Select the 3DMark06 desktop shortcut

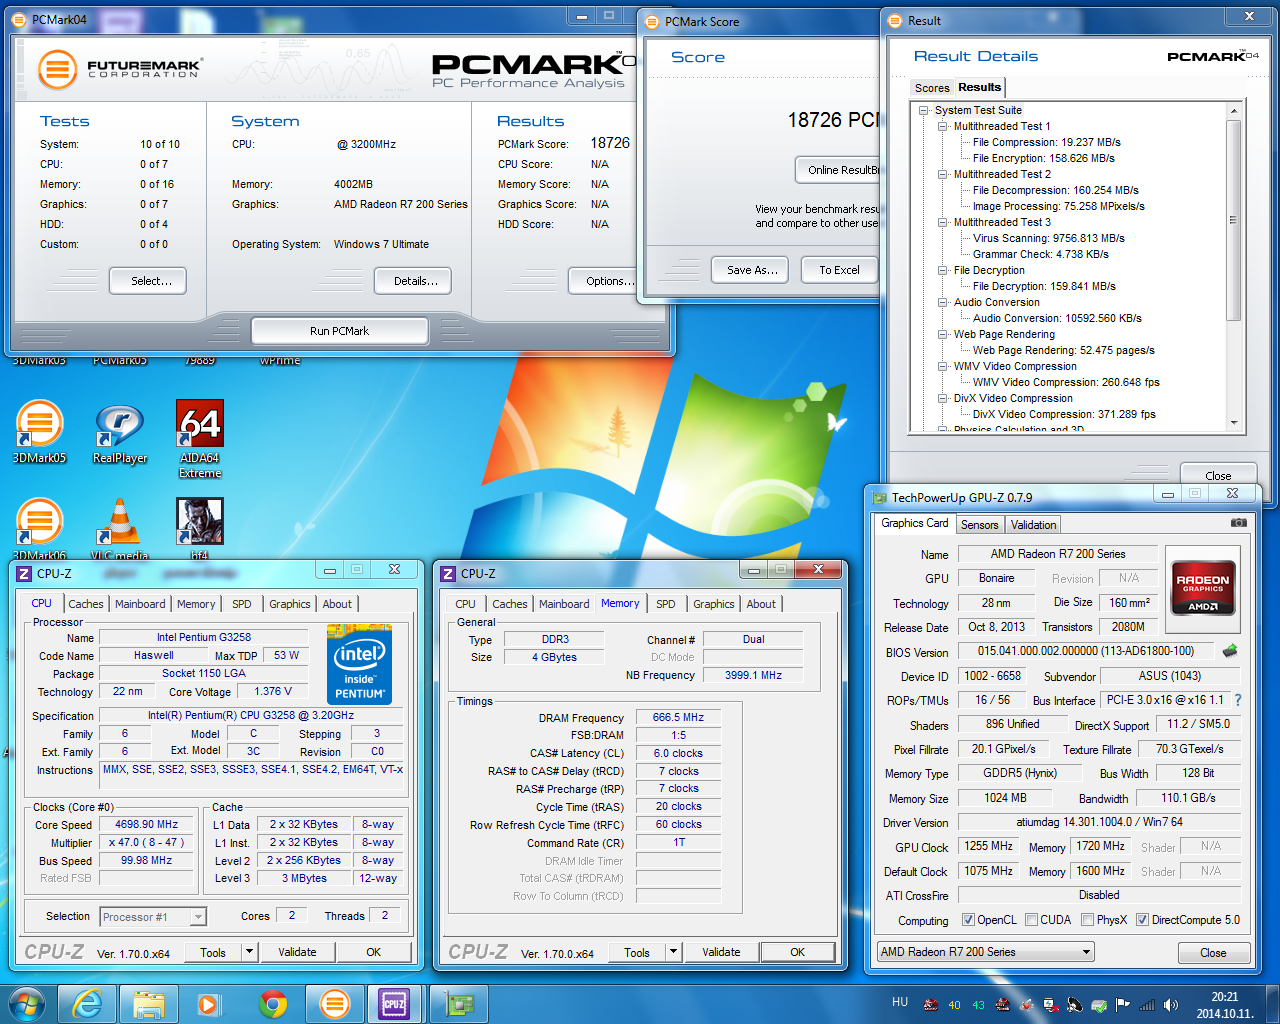(40, 528)
